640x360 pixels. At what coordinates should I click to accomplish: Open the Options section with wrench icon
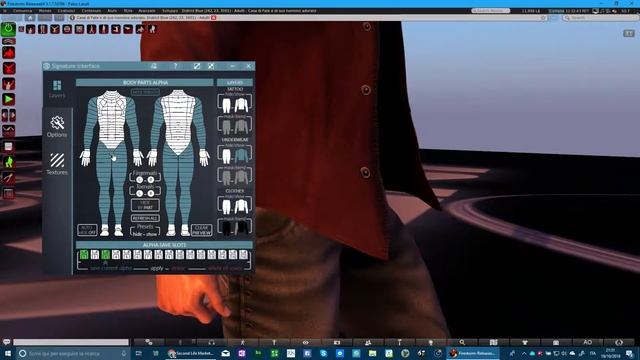[57, 126]
